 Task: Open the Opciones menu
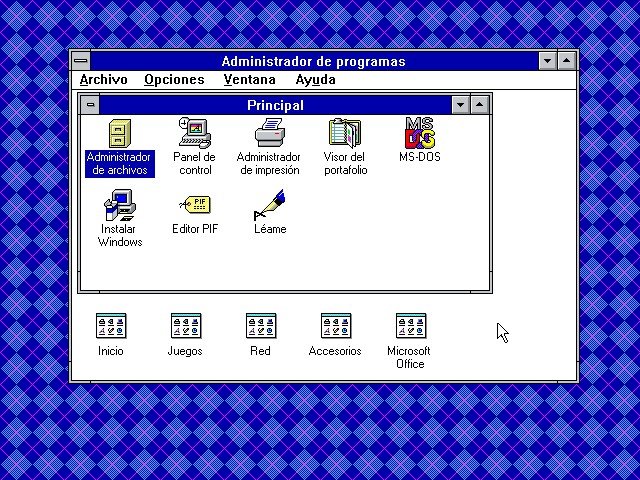(x=174, y=80)
